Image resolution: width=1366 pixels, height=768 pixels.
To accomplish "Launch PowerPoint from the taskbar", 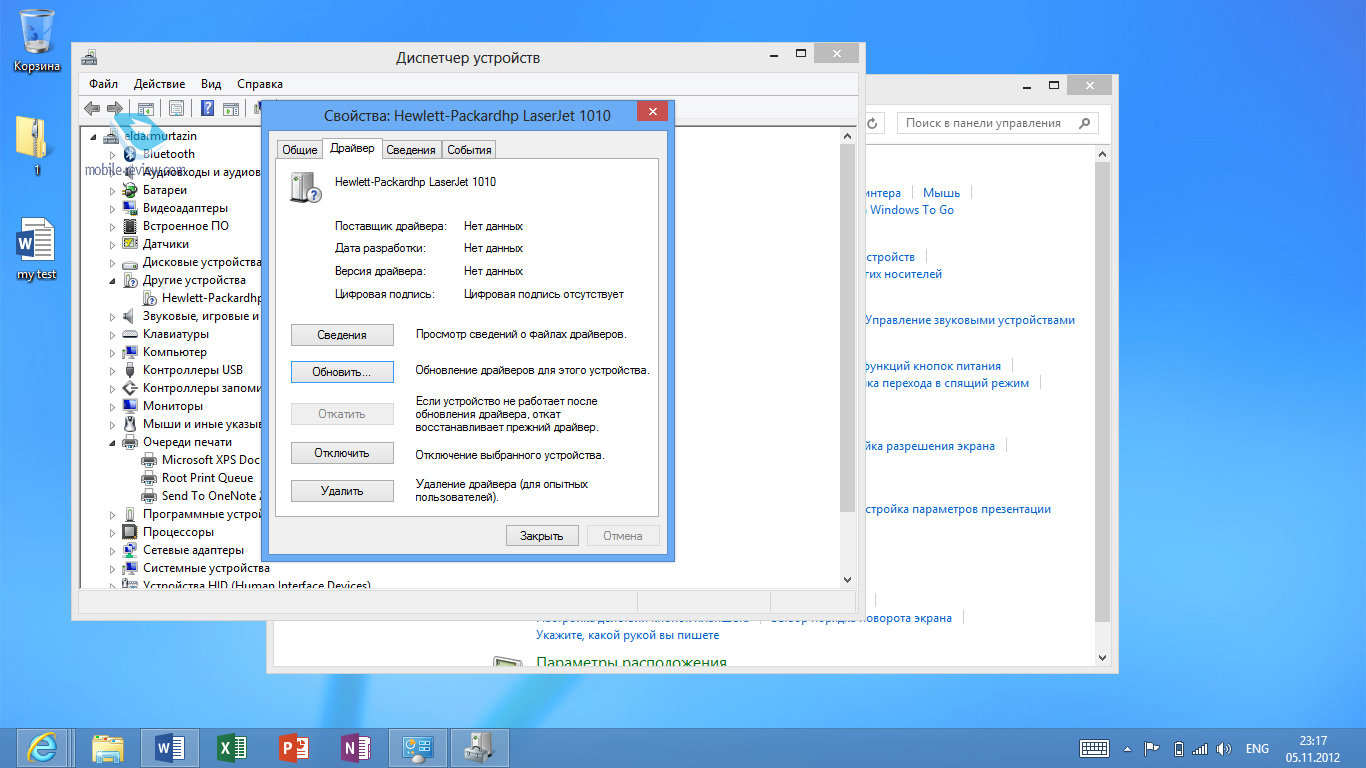I will [x=294, y=747].
